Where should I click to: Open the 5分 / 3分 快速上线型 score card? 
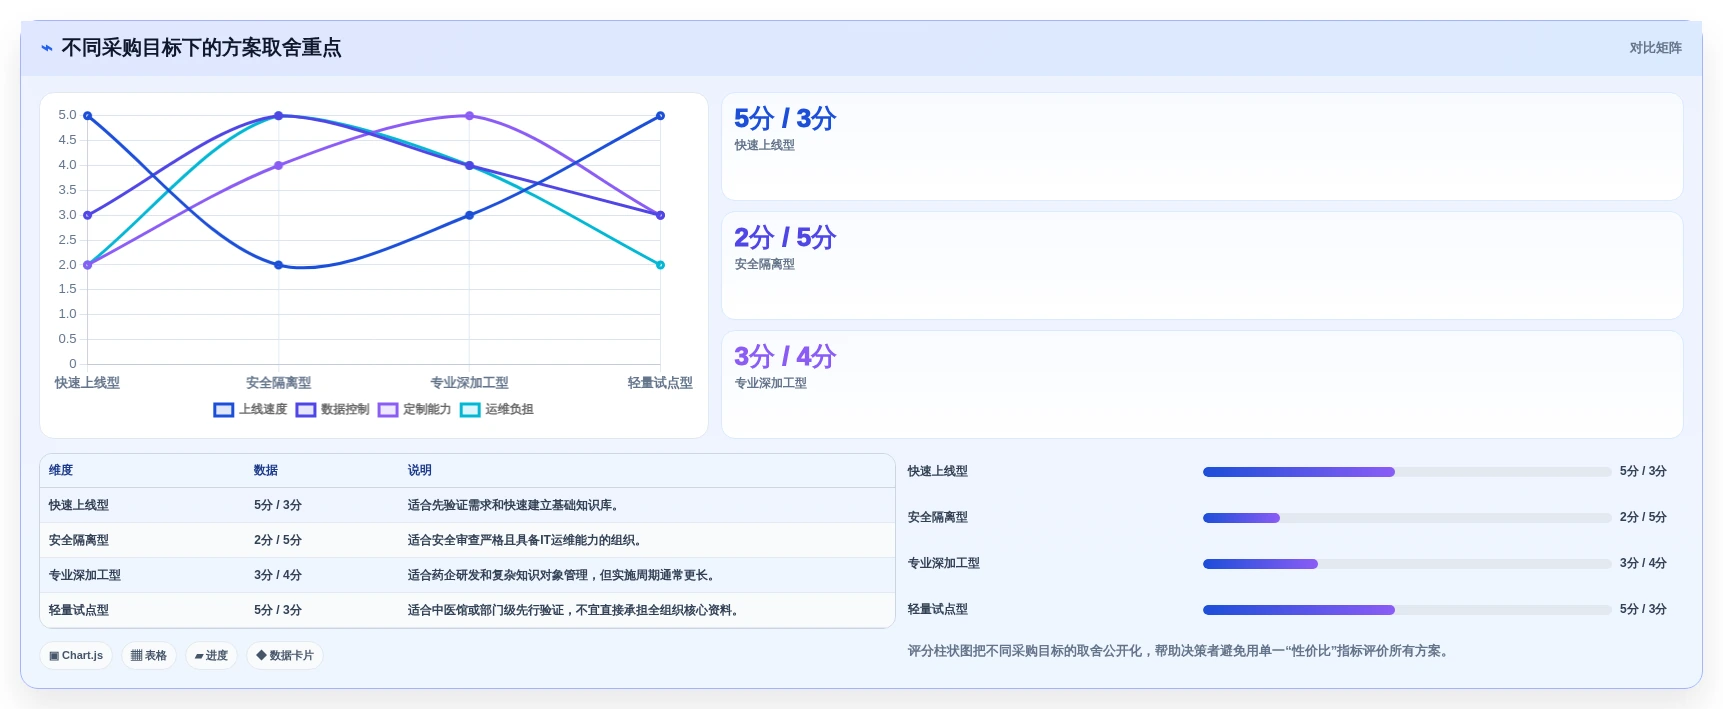pyautogui.click(x=1202, y=147)
